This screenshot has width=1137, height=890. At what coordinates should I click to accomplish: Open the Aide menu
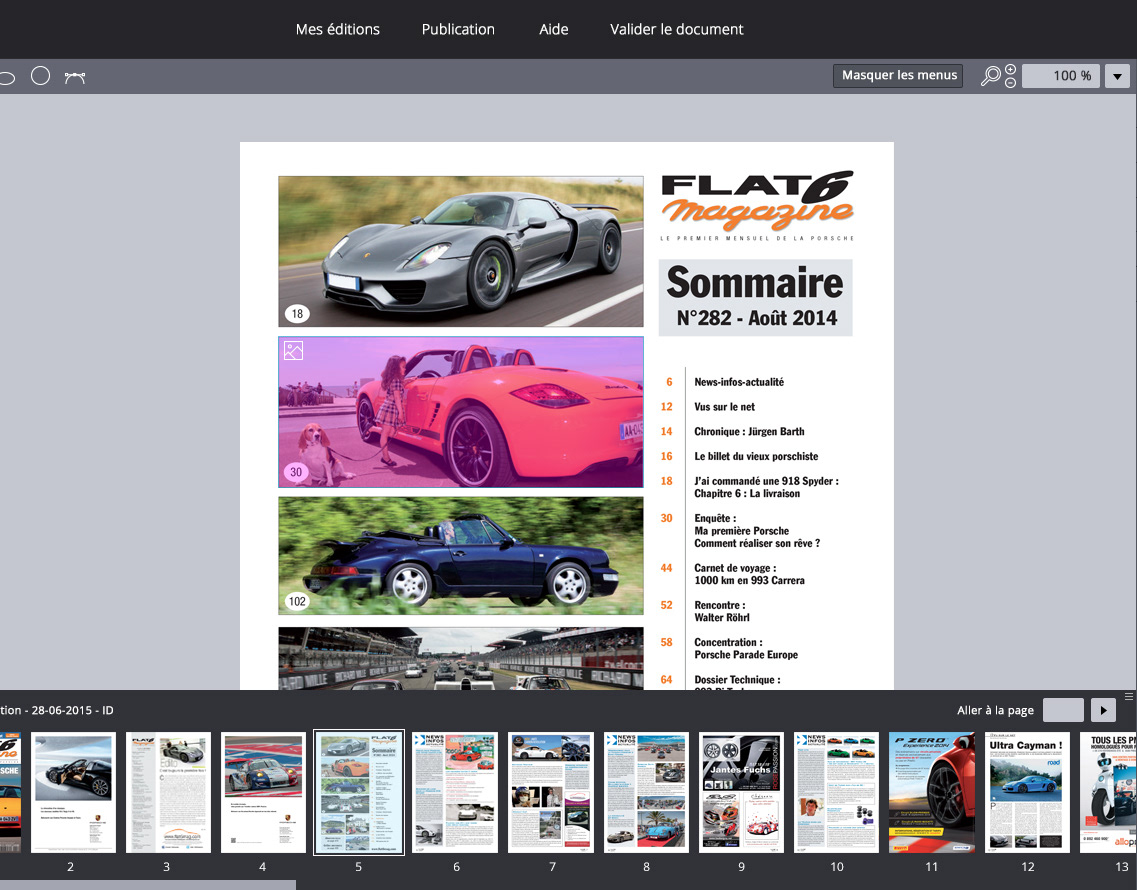553,29
